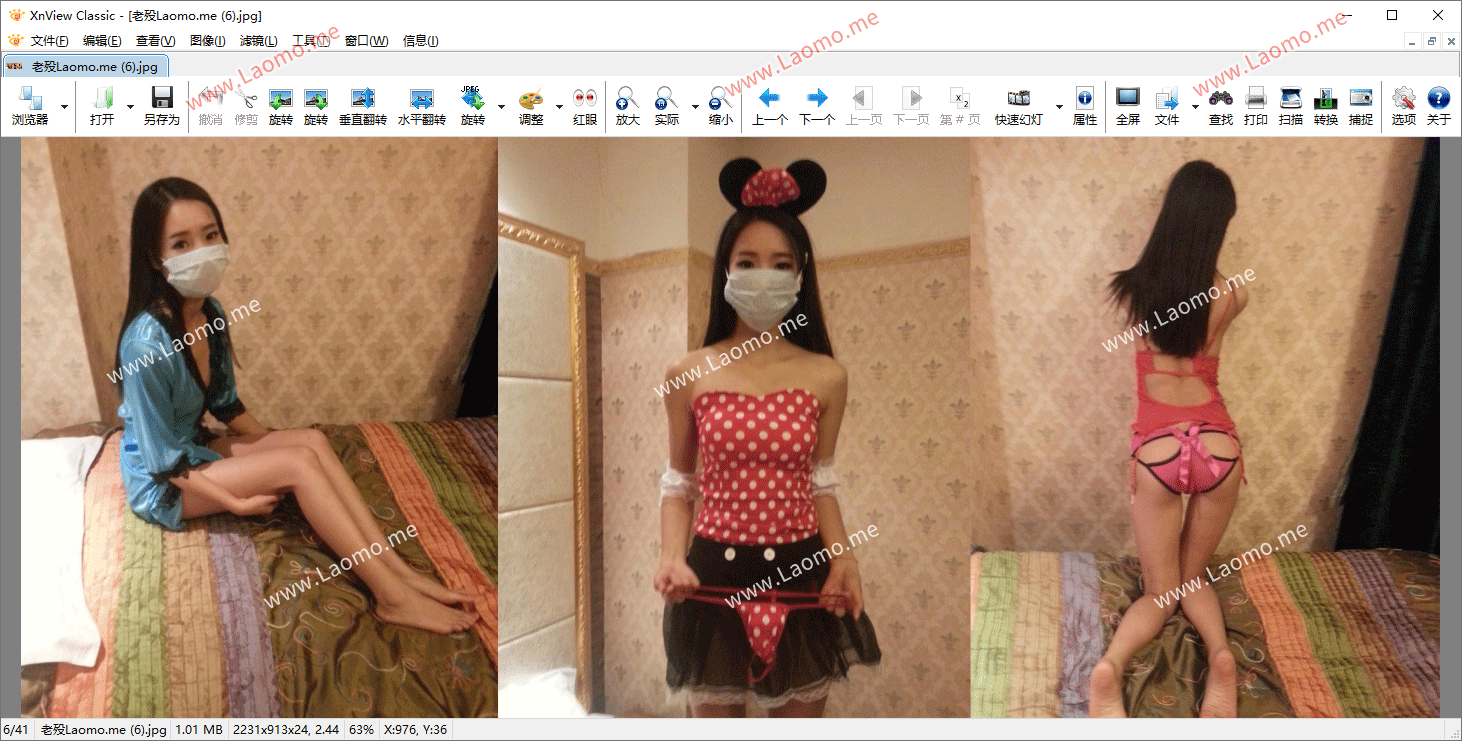Print the image with 打印 icon

(x=1256, y=106)
